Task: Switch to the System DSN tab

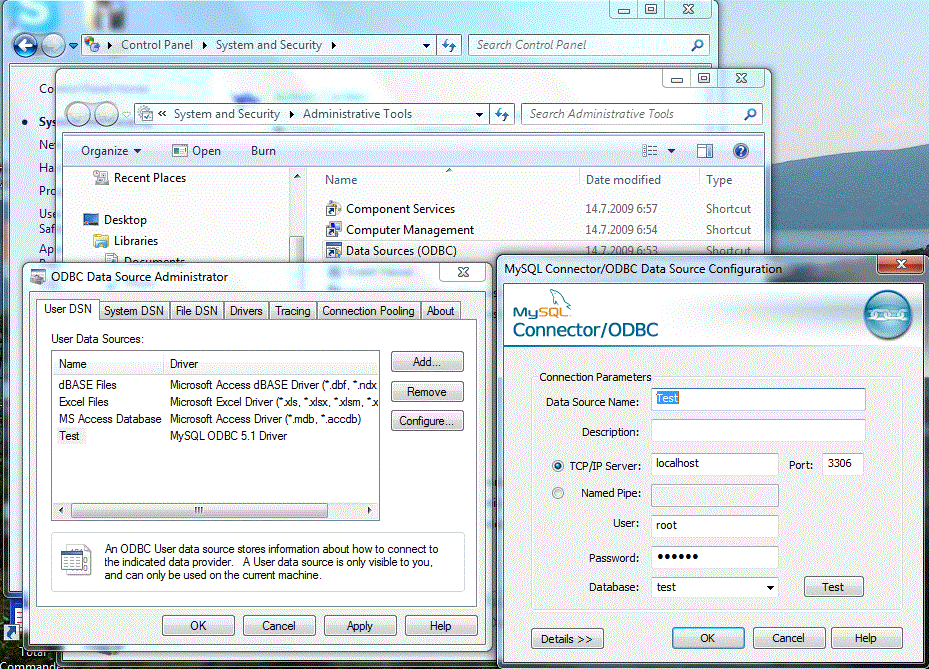Action: (x=134, y=311)
